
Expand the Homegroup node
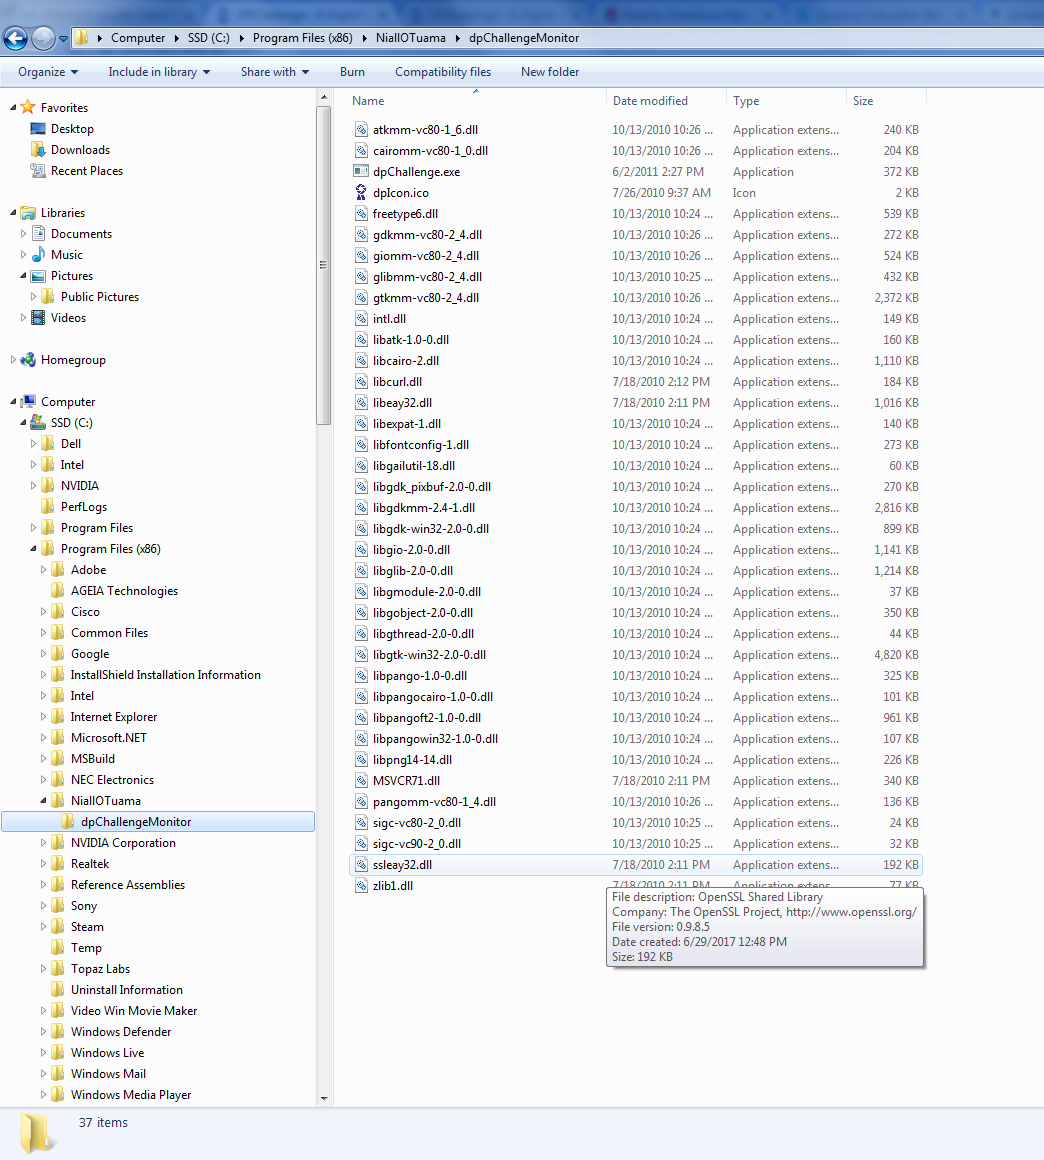[x=13, y=360]
